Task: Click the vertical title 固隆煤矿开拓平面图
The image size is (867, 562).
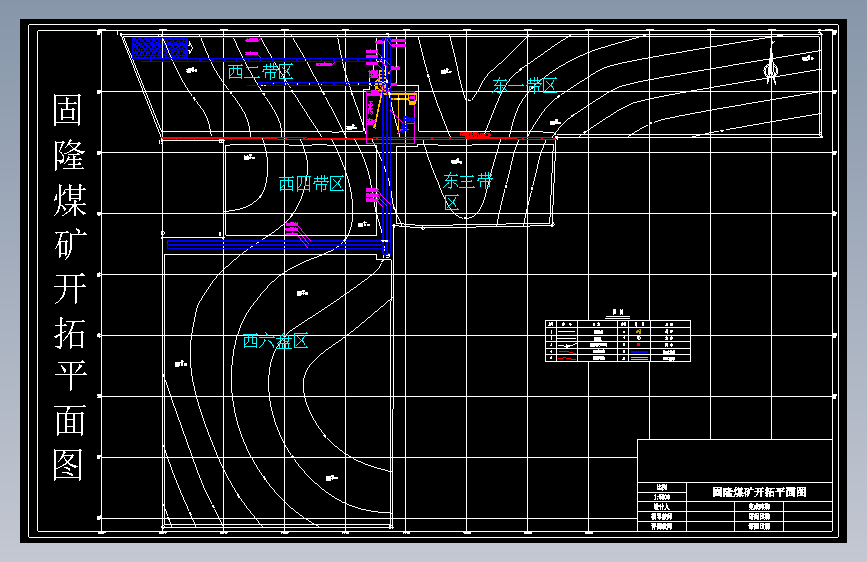Action: click(70, 287)
